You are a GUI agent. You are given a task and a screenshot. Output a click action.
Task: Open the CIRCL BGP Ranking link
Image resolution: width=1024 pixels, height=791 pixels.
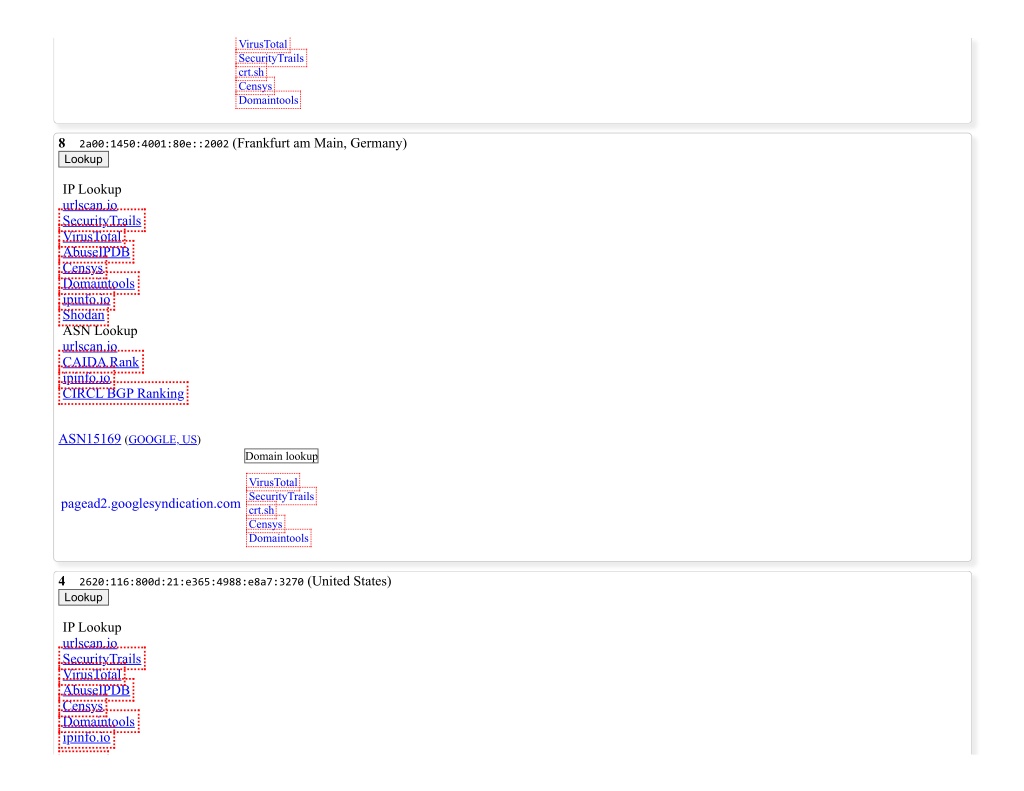tap(123, 393)
